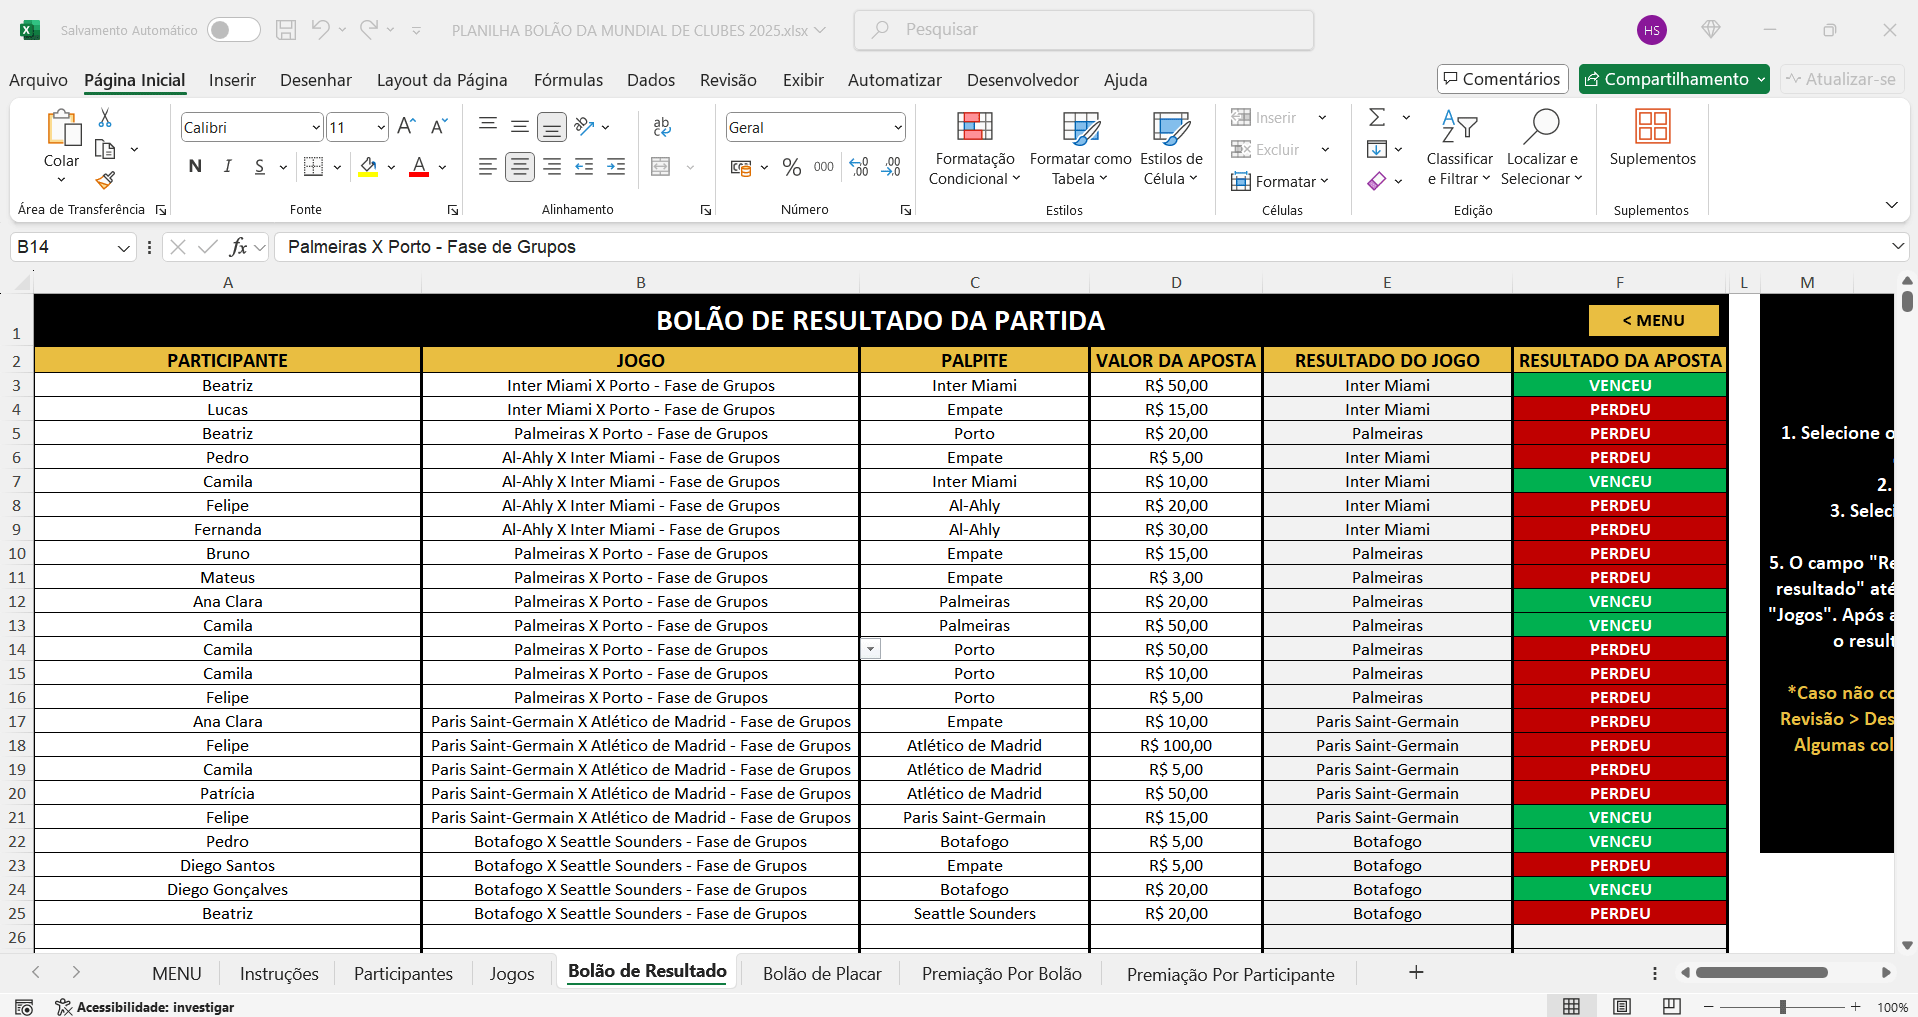This screenshot has height=1017, width=1918.
Task: Open the Calibri font name dropdown
Action: pyautogui.click(x=316, y=127)
